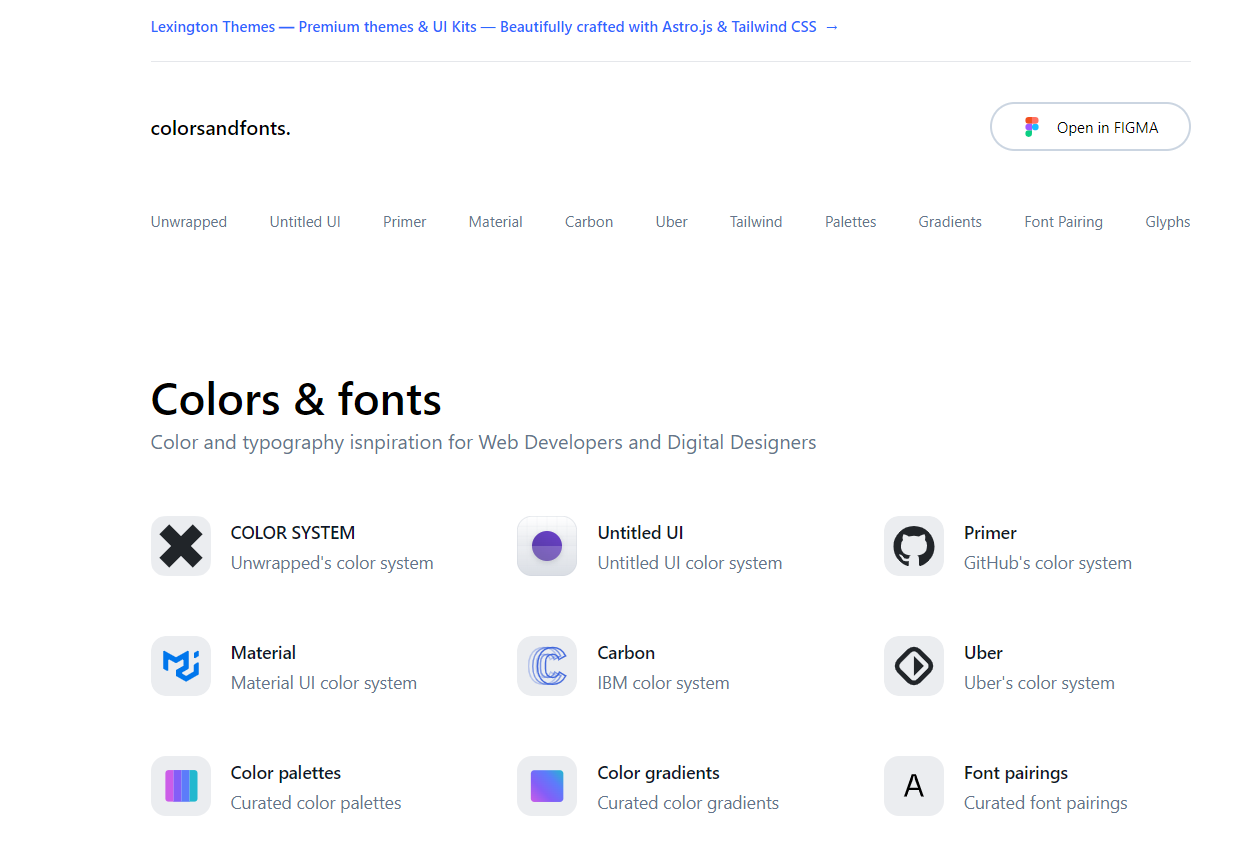The image size is (1251, 842).
Task: Click the Material UI blue logo icon
Action: [181, 666]
